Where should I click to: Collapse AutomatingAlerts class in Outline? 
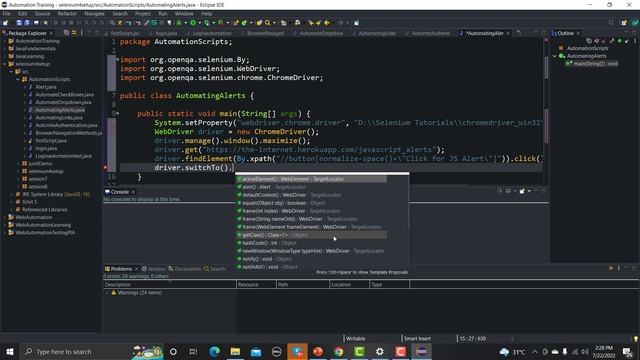(x=555, y=56)
